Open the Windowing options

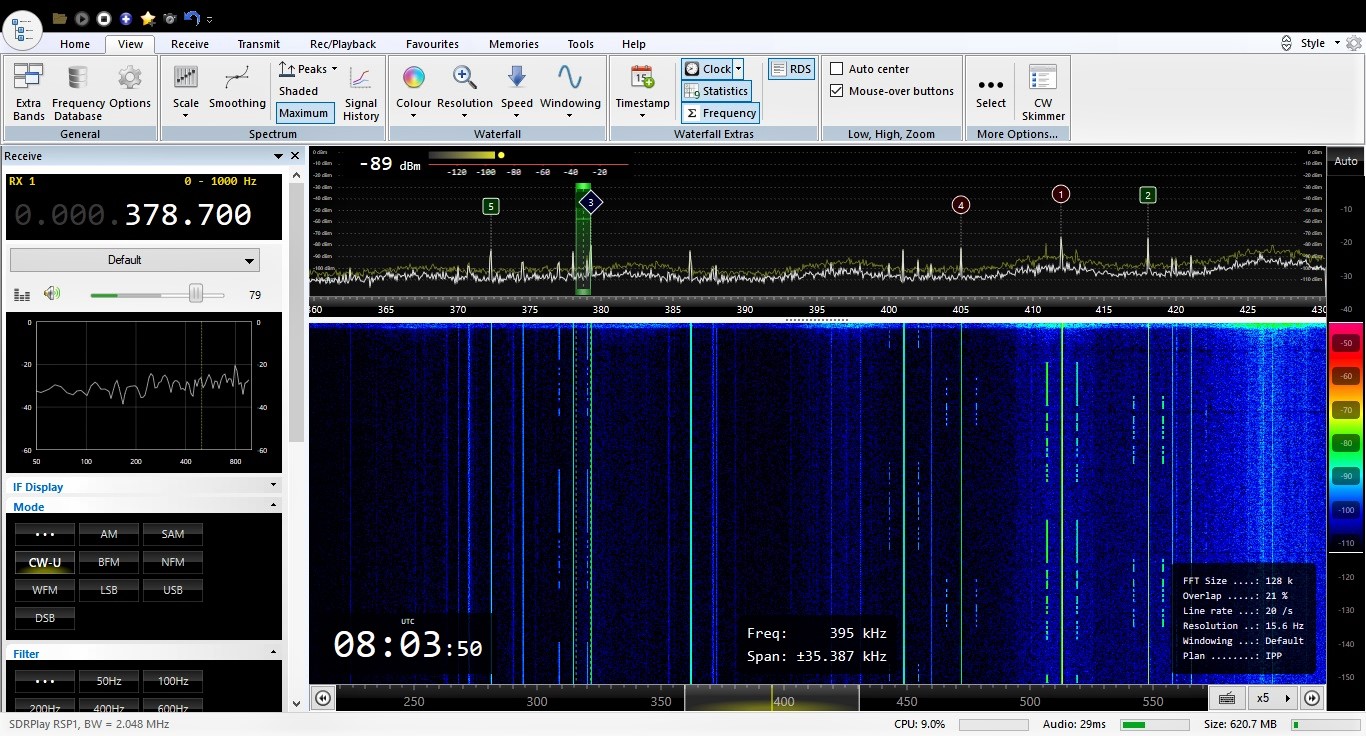coord(570,92)
